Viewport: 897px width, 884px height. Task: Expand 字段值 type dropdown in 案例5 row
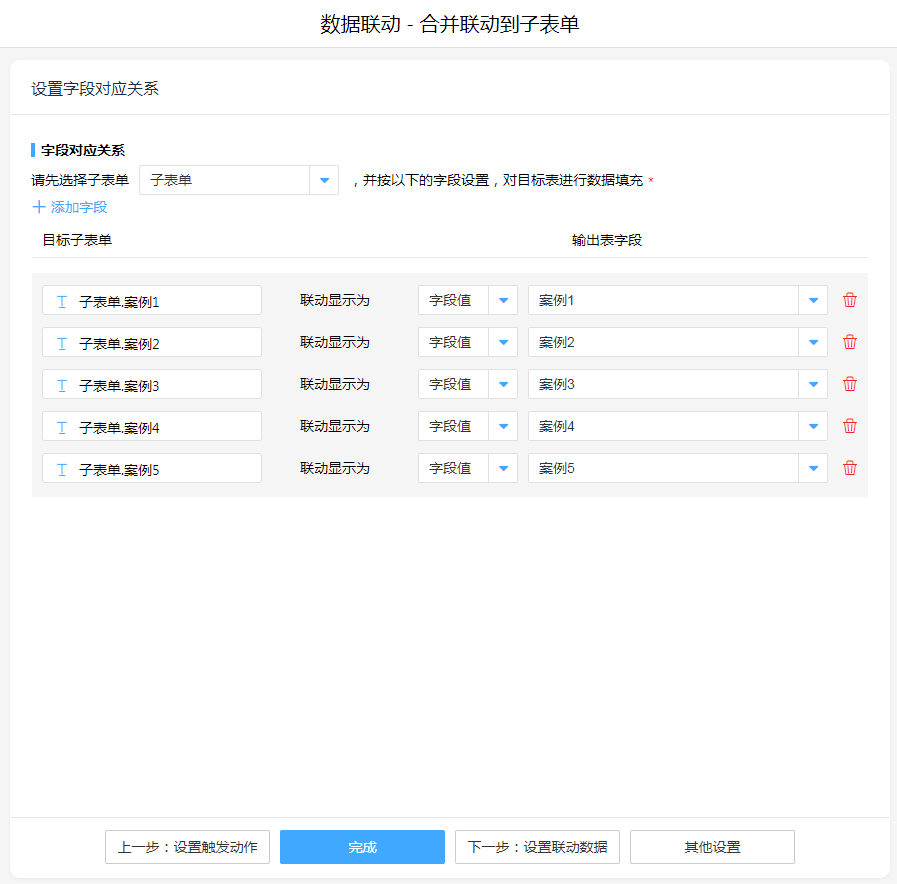pos(502,468)
